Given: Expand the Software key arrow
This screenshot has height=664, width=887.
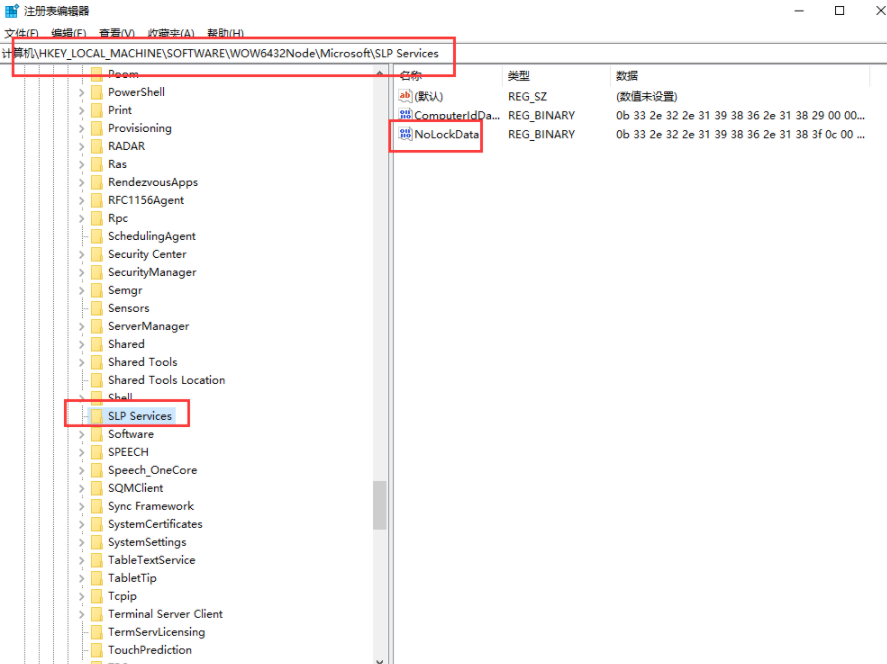Looking at the screenshot, I should pos(81,434).
